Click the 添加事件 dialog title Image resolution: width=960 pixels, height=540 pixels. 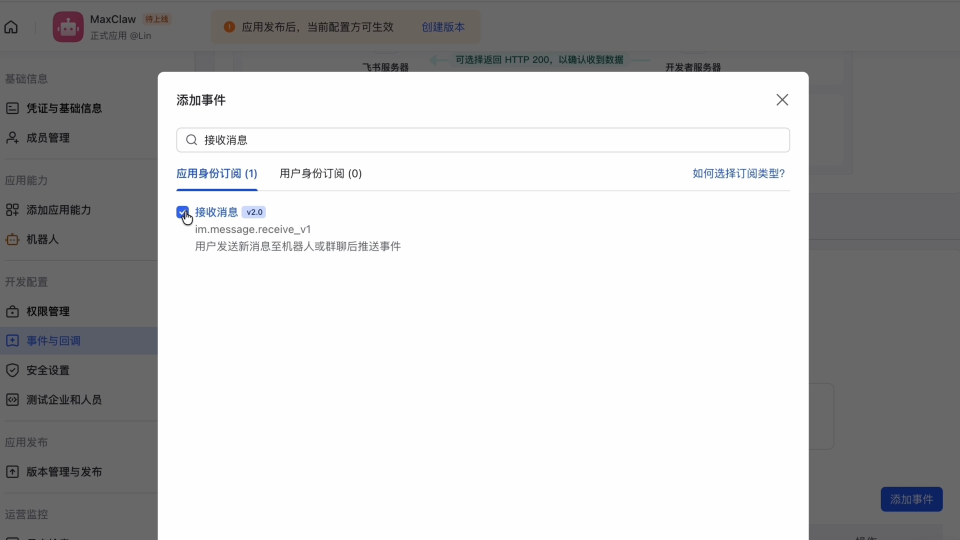201,100
